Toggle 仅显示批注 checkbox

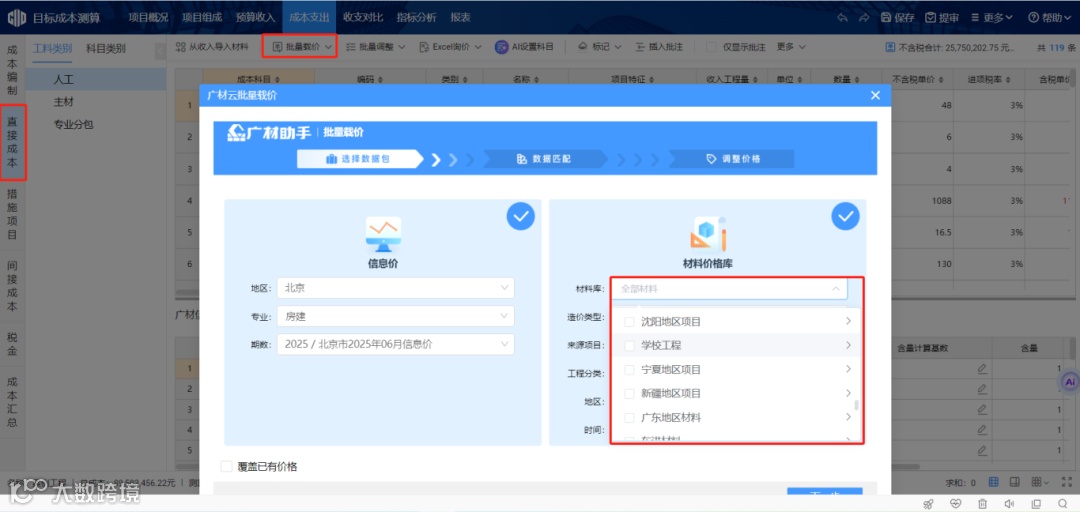pos(712,47)
